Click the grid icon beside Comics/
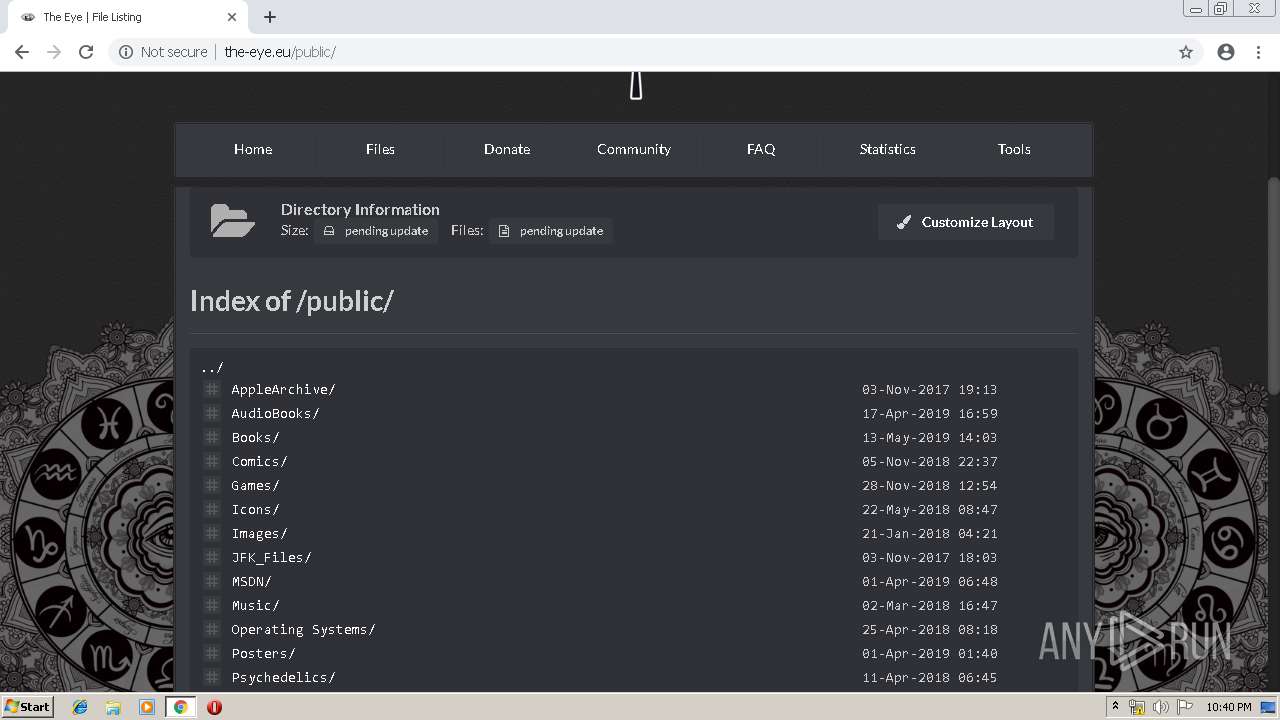 pyautogui.click(x=212, y=461)
